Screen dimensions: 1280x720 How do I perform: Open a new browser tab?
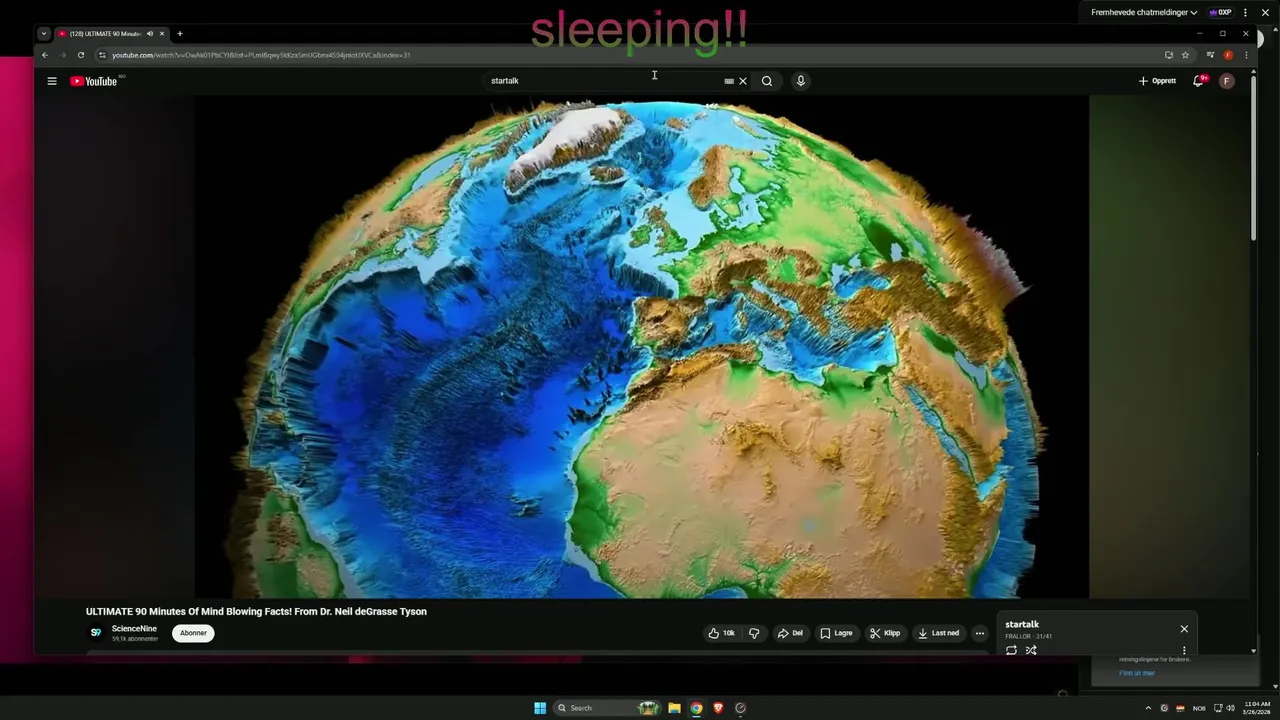coord(180,34)
